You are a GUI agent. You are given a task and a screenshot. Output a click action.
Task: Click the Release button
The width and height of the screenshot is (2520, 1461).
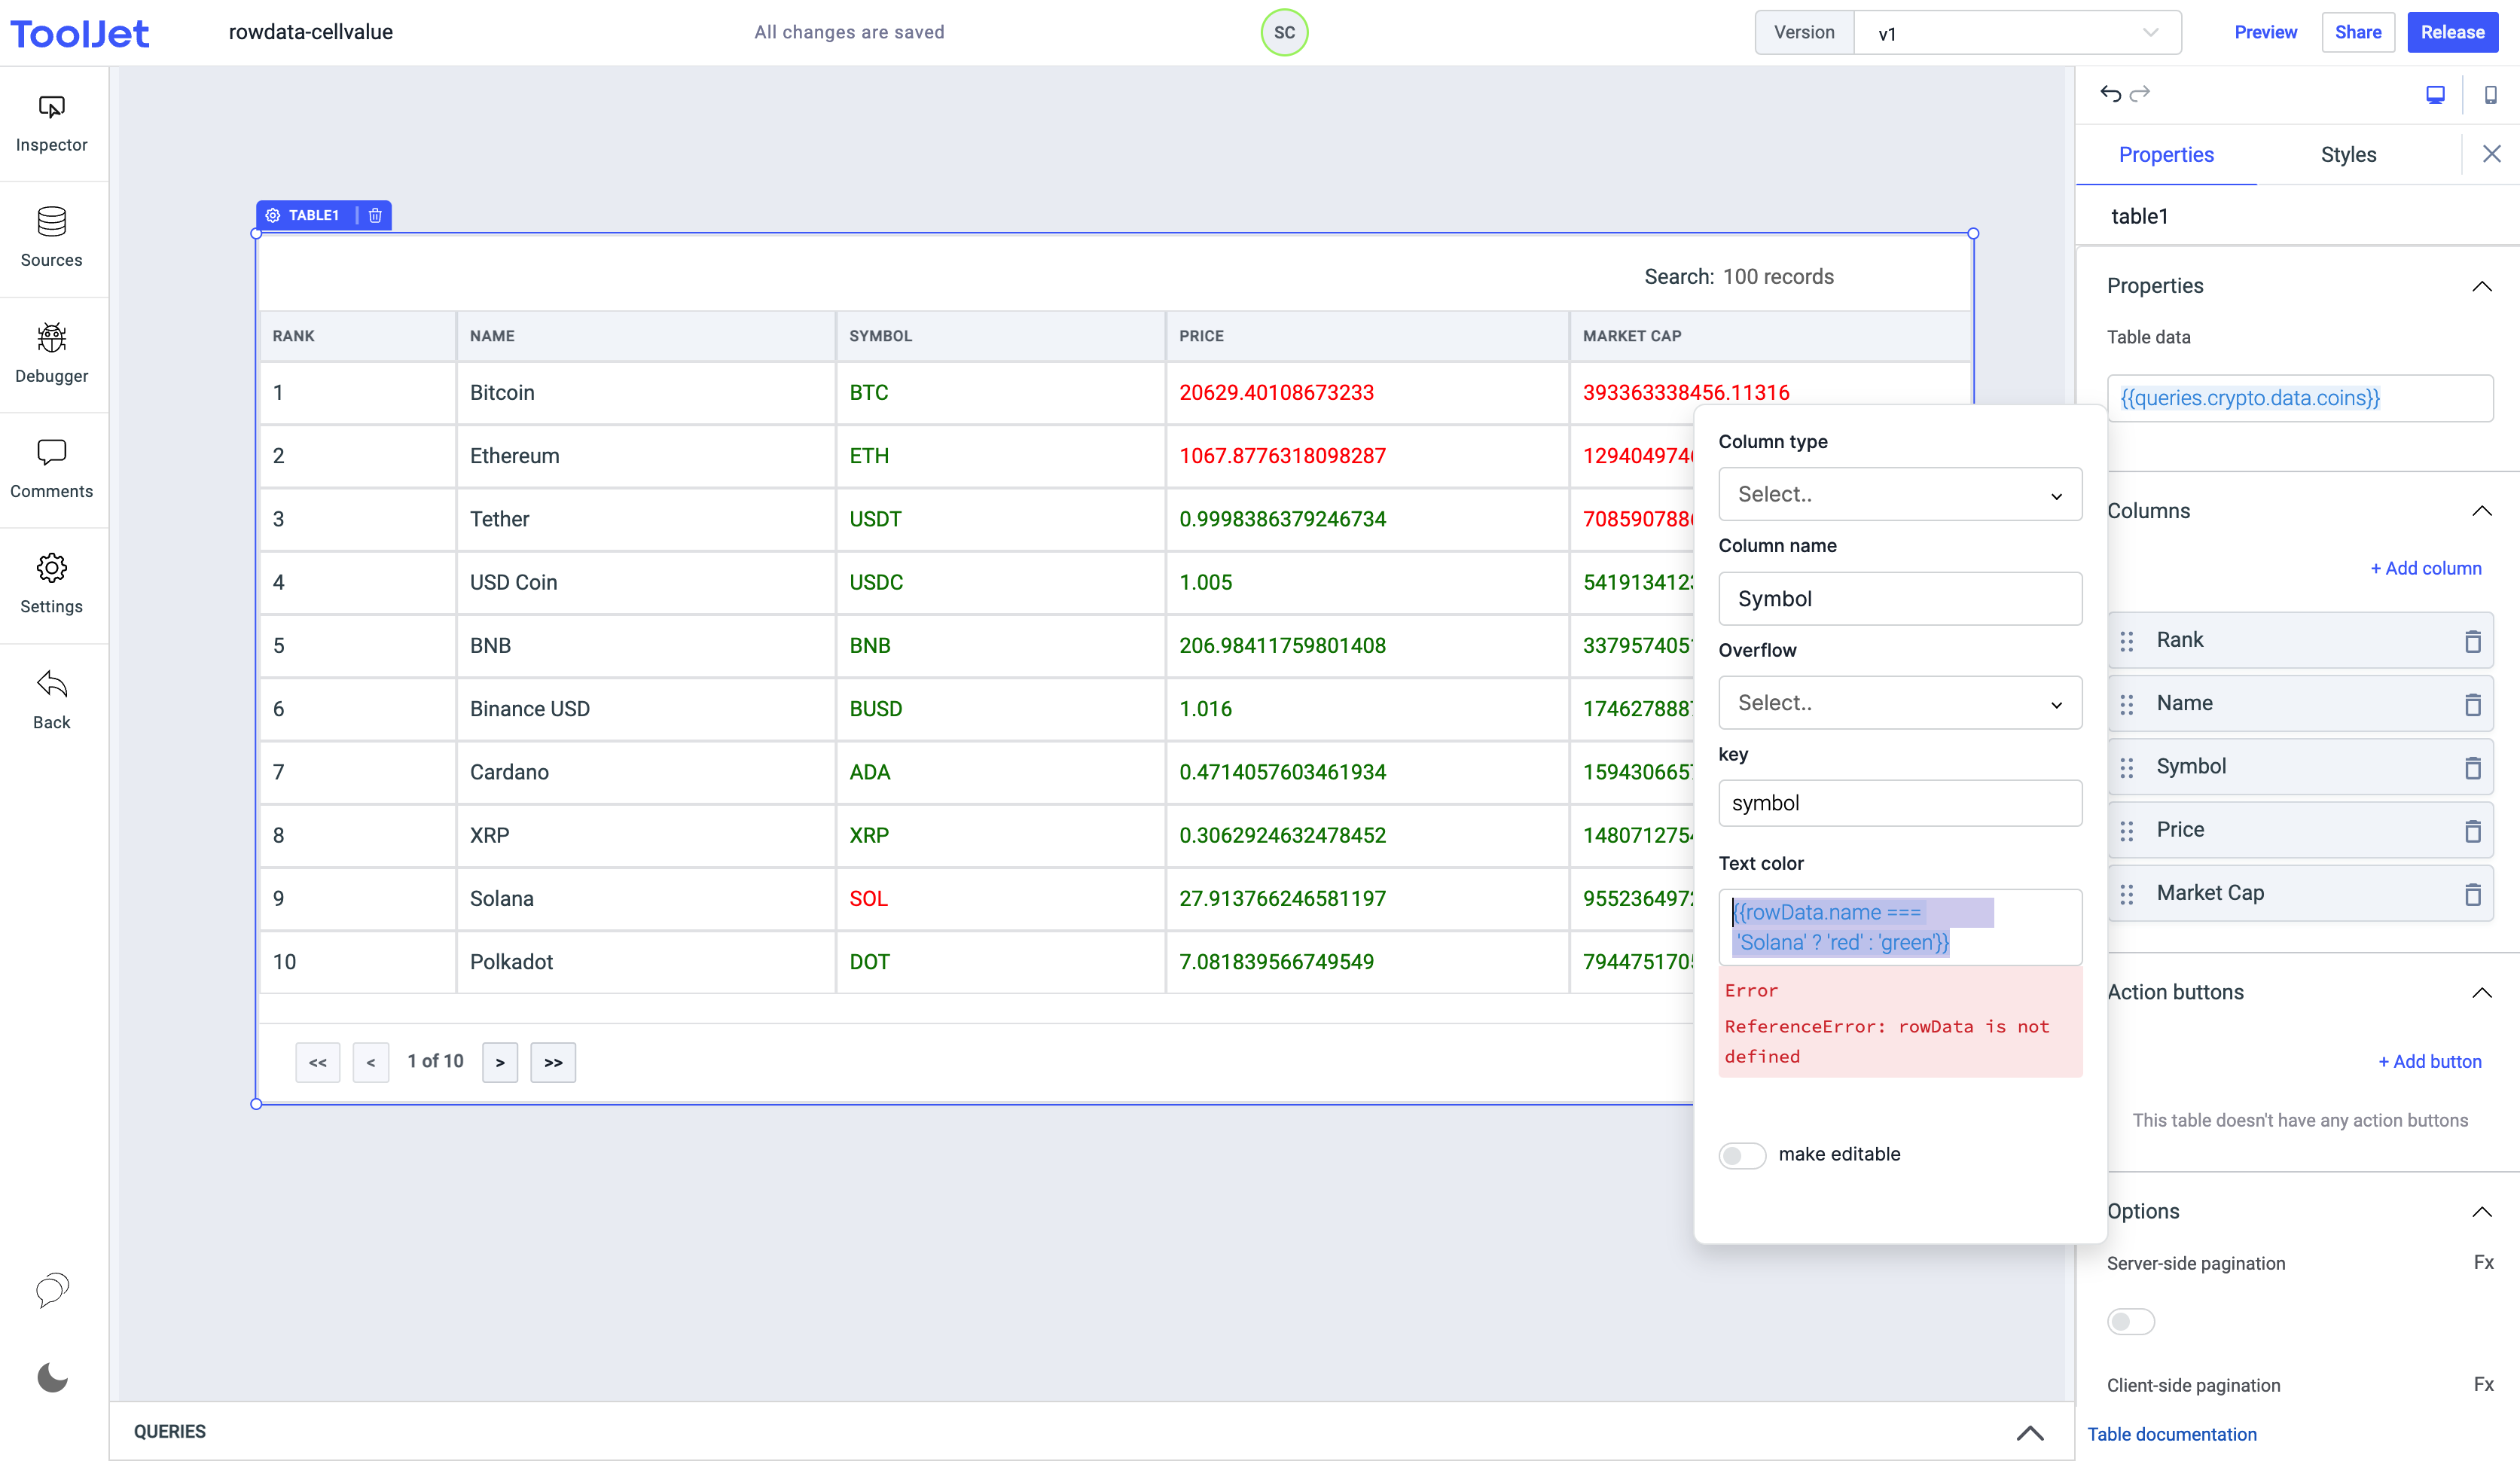[x=2452, y=32]
